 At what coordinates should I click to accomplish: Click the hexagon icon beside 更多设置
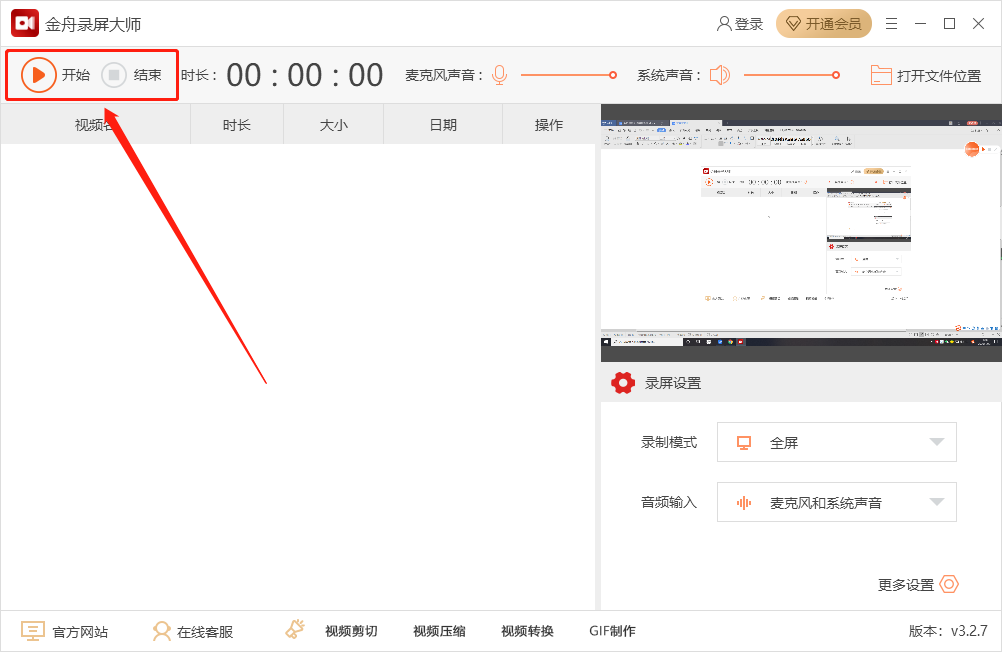click(x=949, y=584)
